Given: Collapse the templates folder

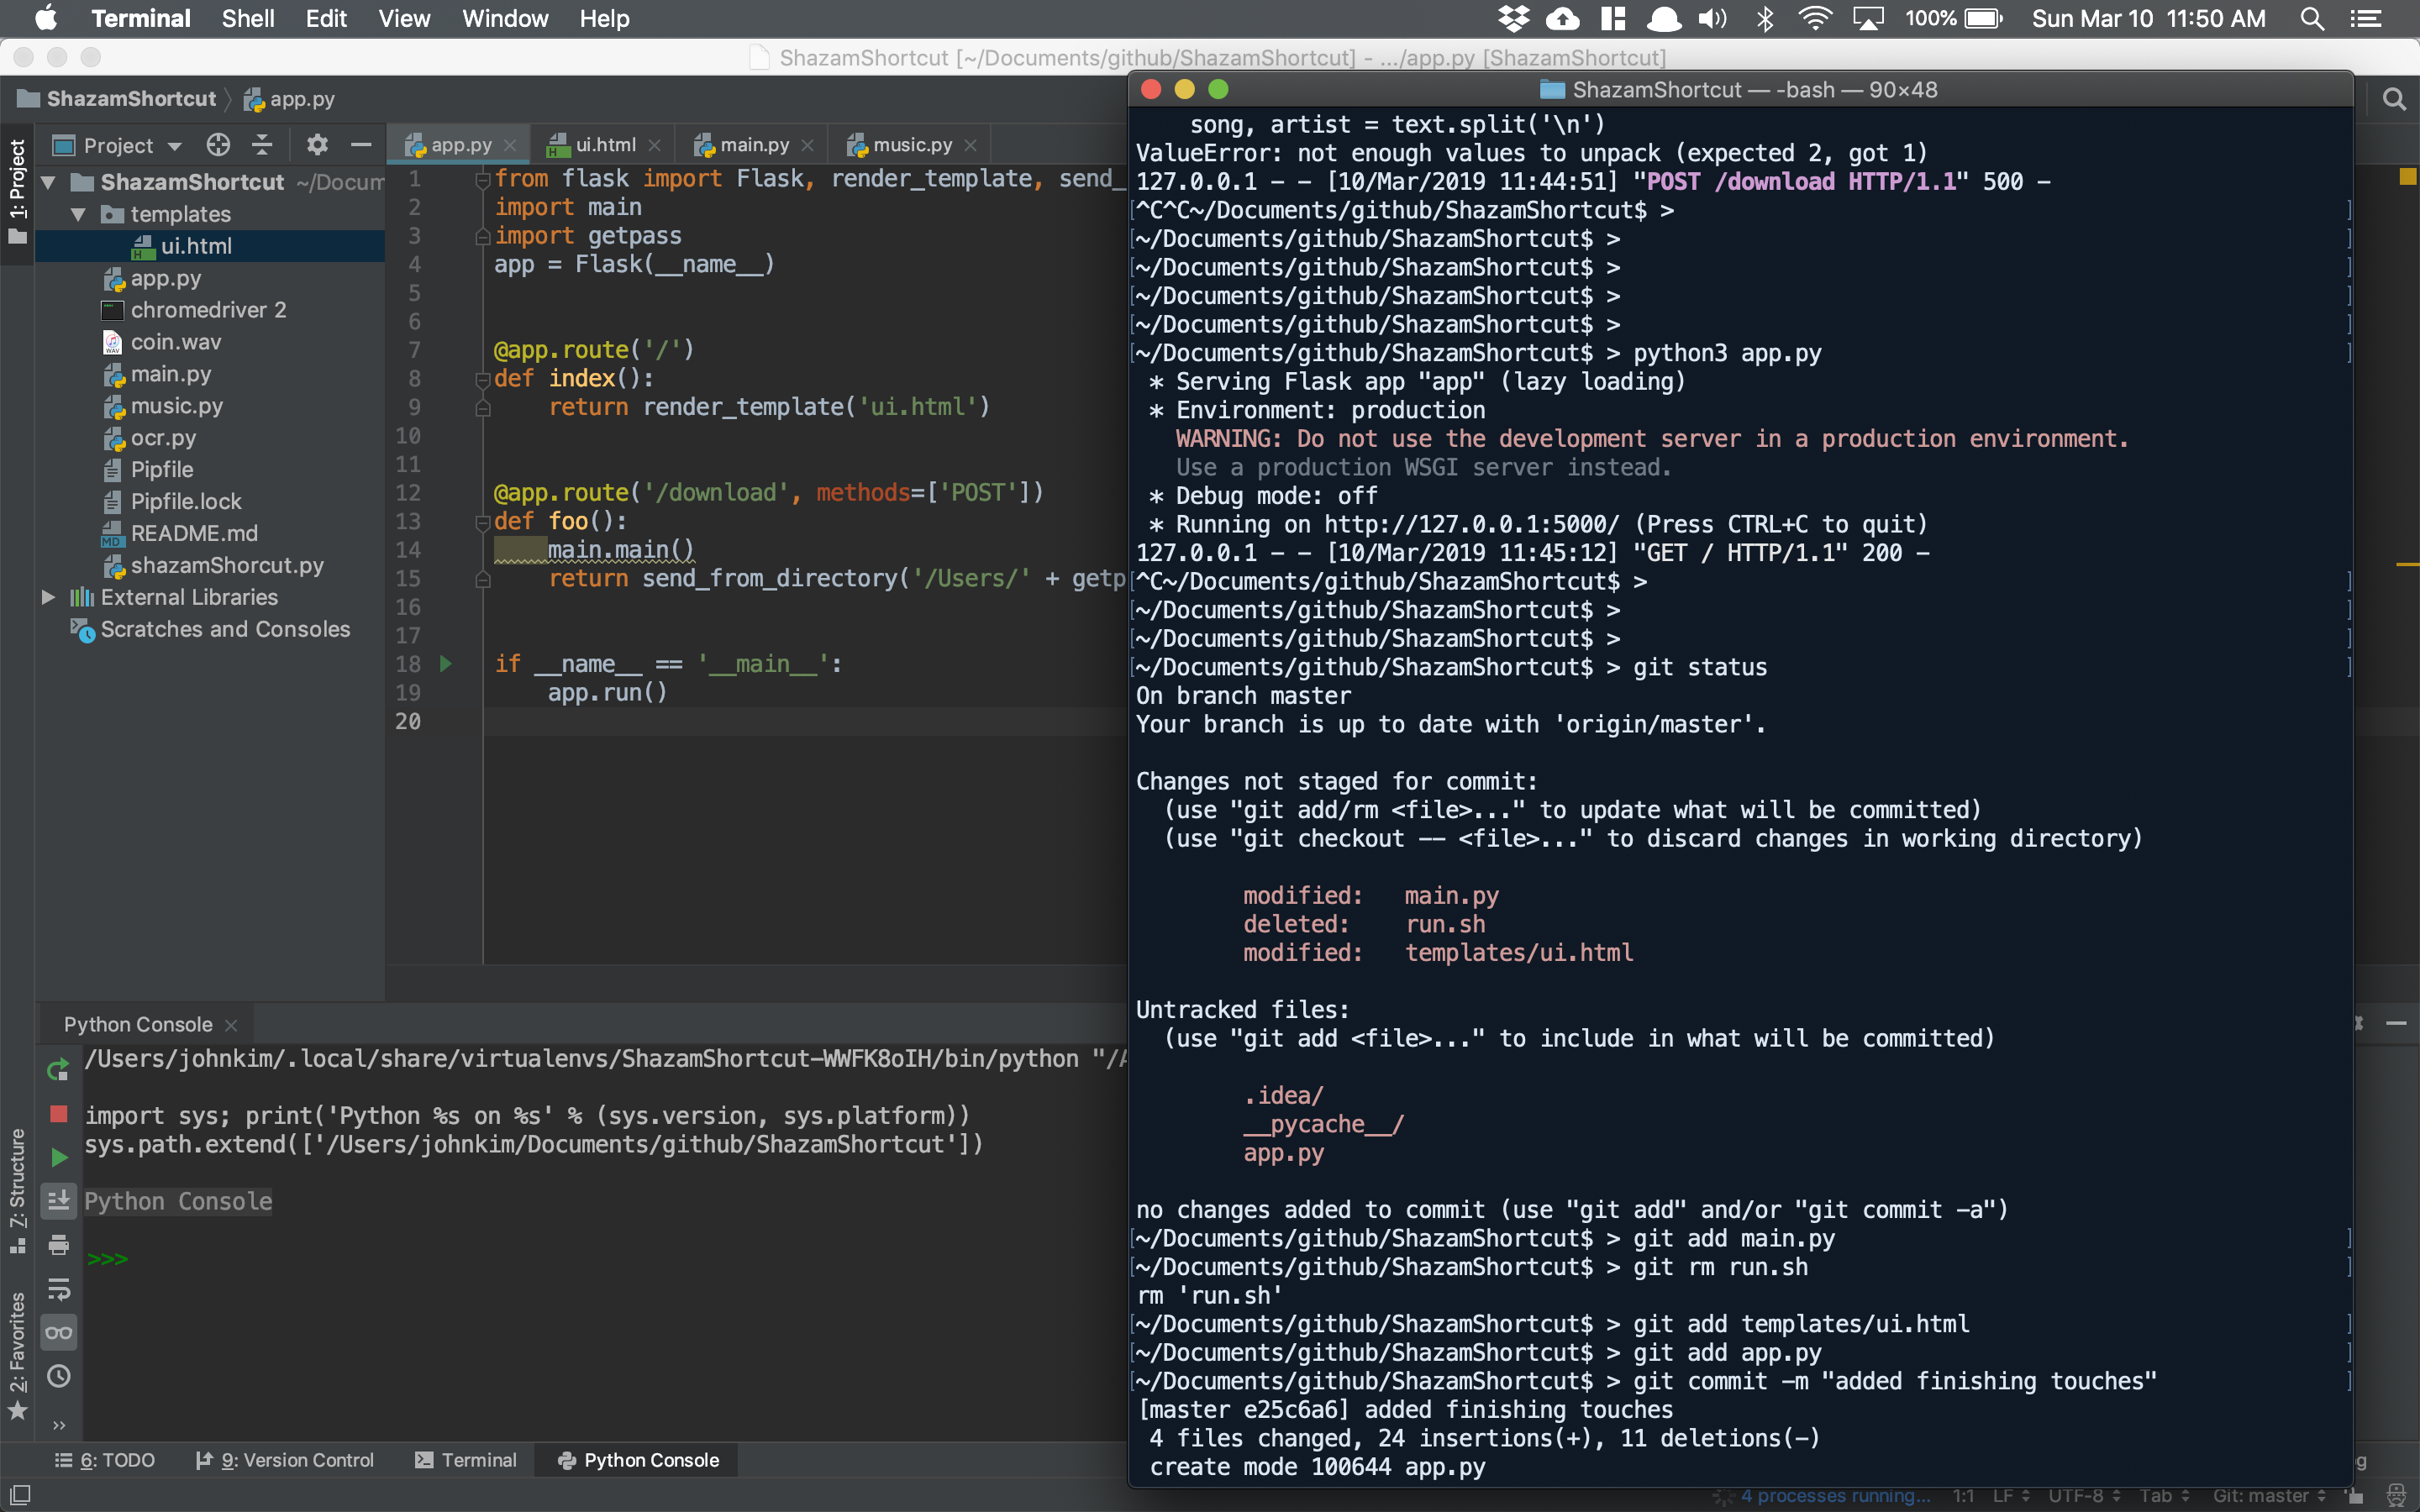Looking at the screenshot, I should (x=79, y=214).
